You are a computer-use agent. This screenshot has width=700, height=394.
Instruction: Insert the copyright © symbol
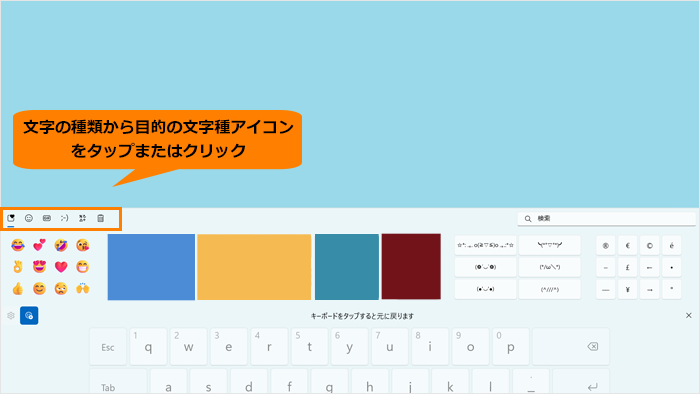650,245
